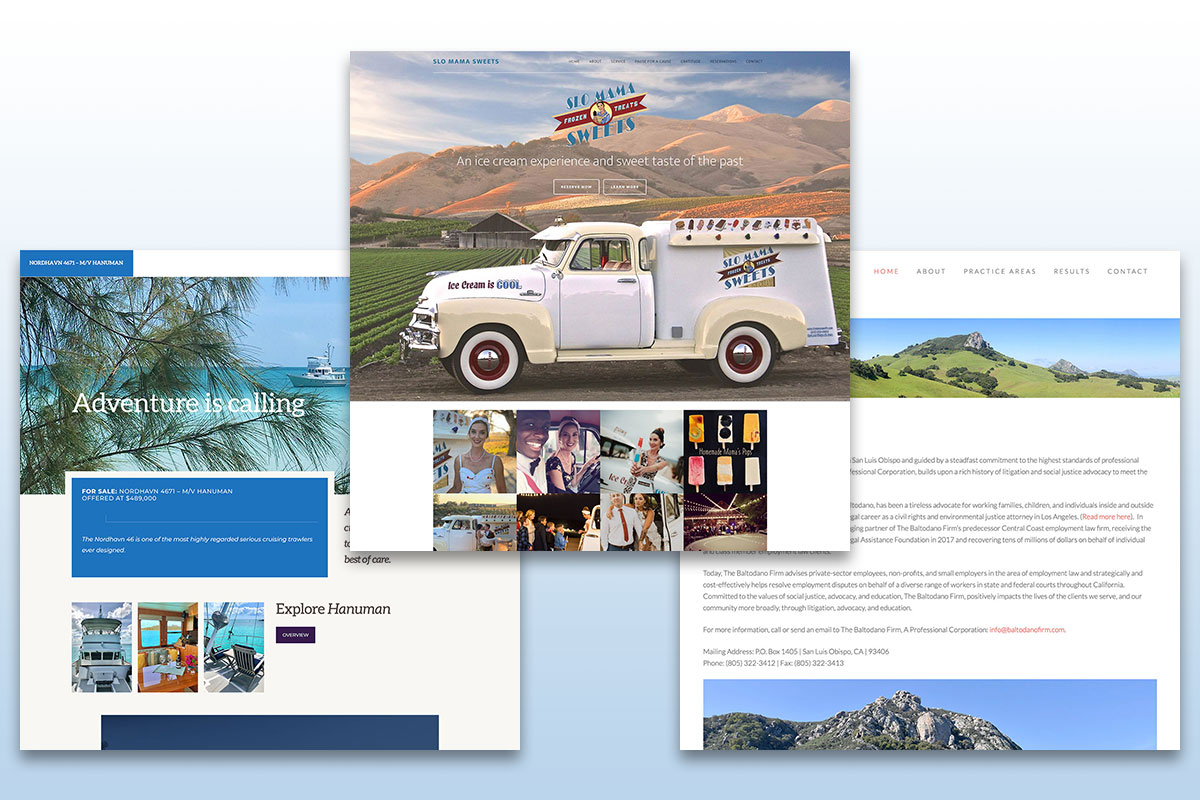This screenshot has width=1200, height=800.
Task: Open the boat deck chair thumbnail
Action: pyautogui.click(x=234, y=647)
